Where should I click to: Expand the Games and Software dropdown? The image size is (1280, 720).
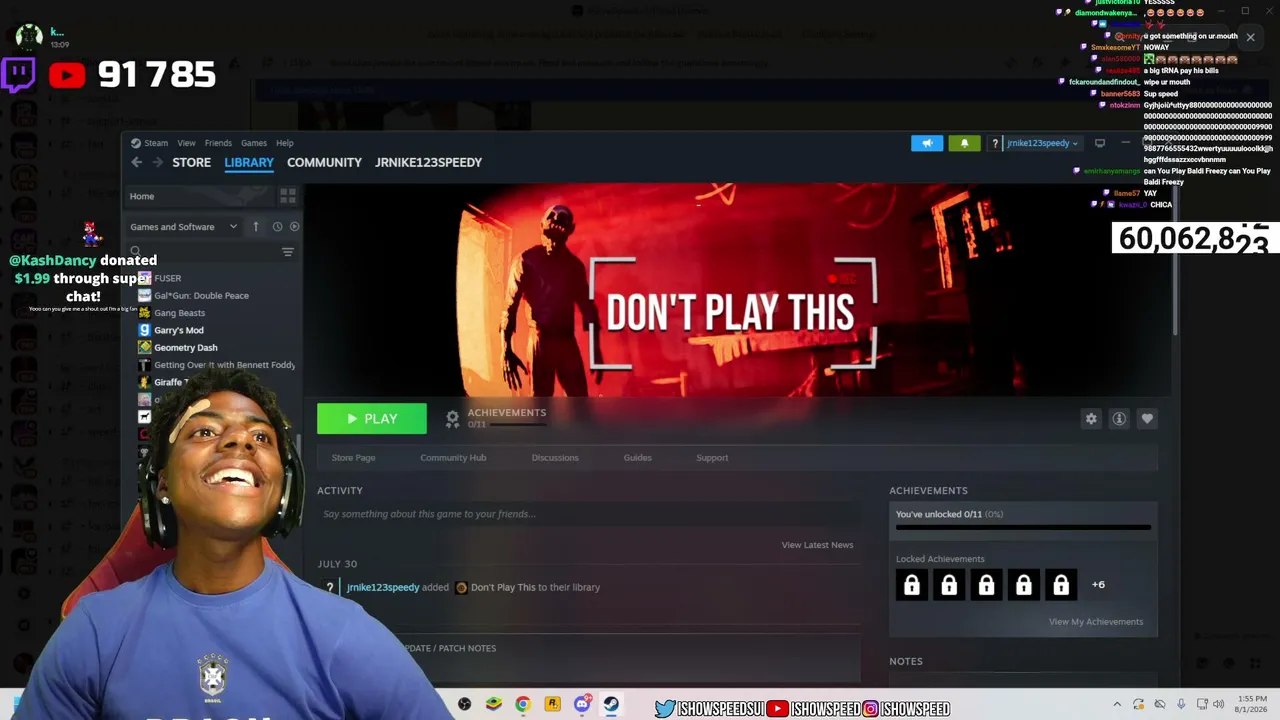pos(184,227)
